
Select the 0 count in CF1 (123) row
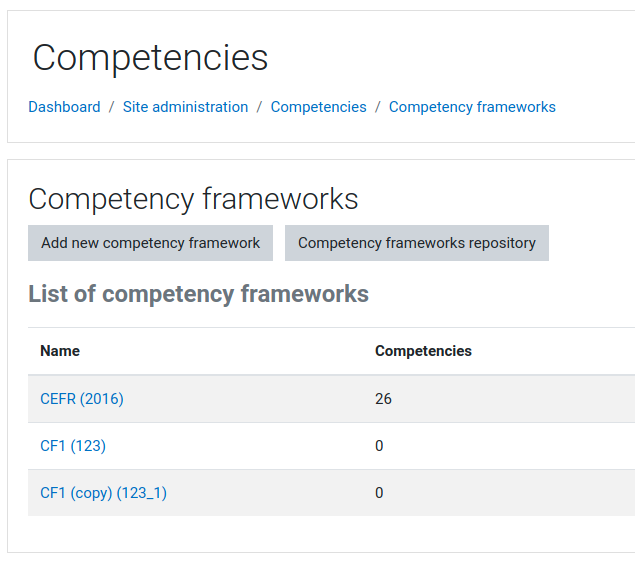pos(379,446)
